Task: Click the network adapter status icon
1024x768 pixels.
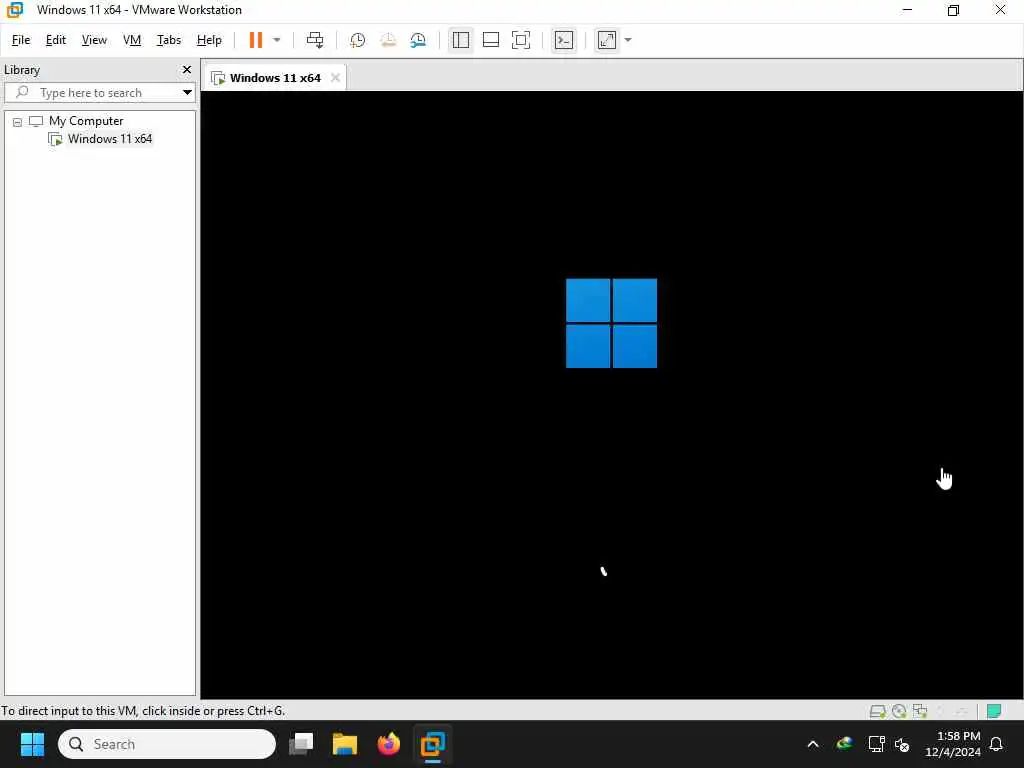Action: point(920,711)
